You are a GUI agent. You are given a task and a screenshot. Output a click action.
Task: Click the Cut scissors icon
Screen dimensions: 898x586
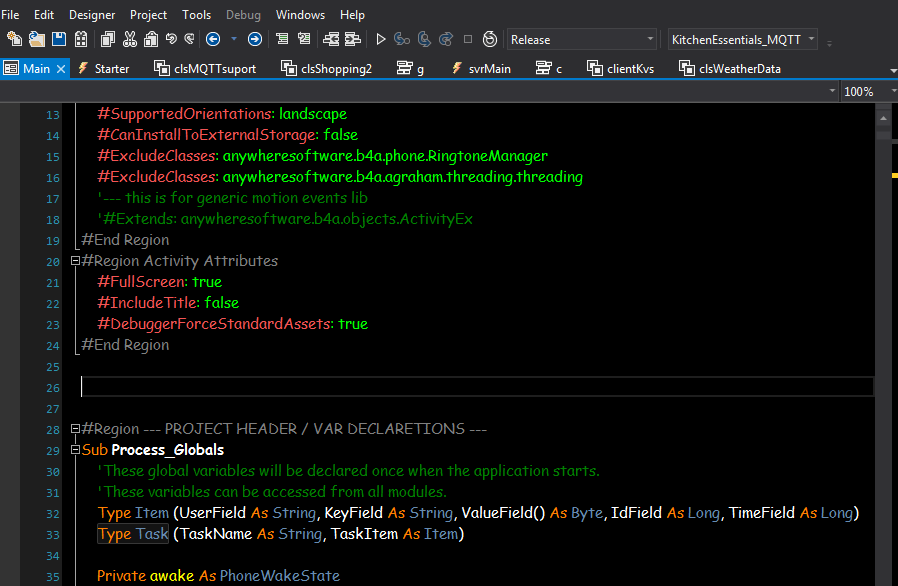tap(130, 39)
